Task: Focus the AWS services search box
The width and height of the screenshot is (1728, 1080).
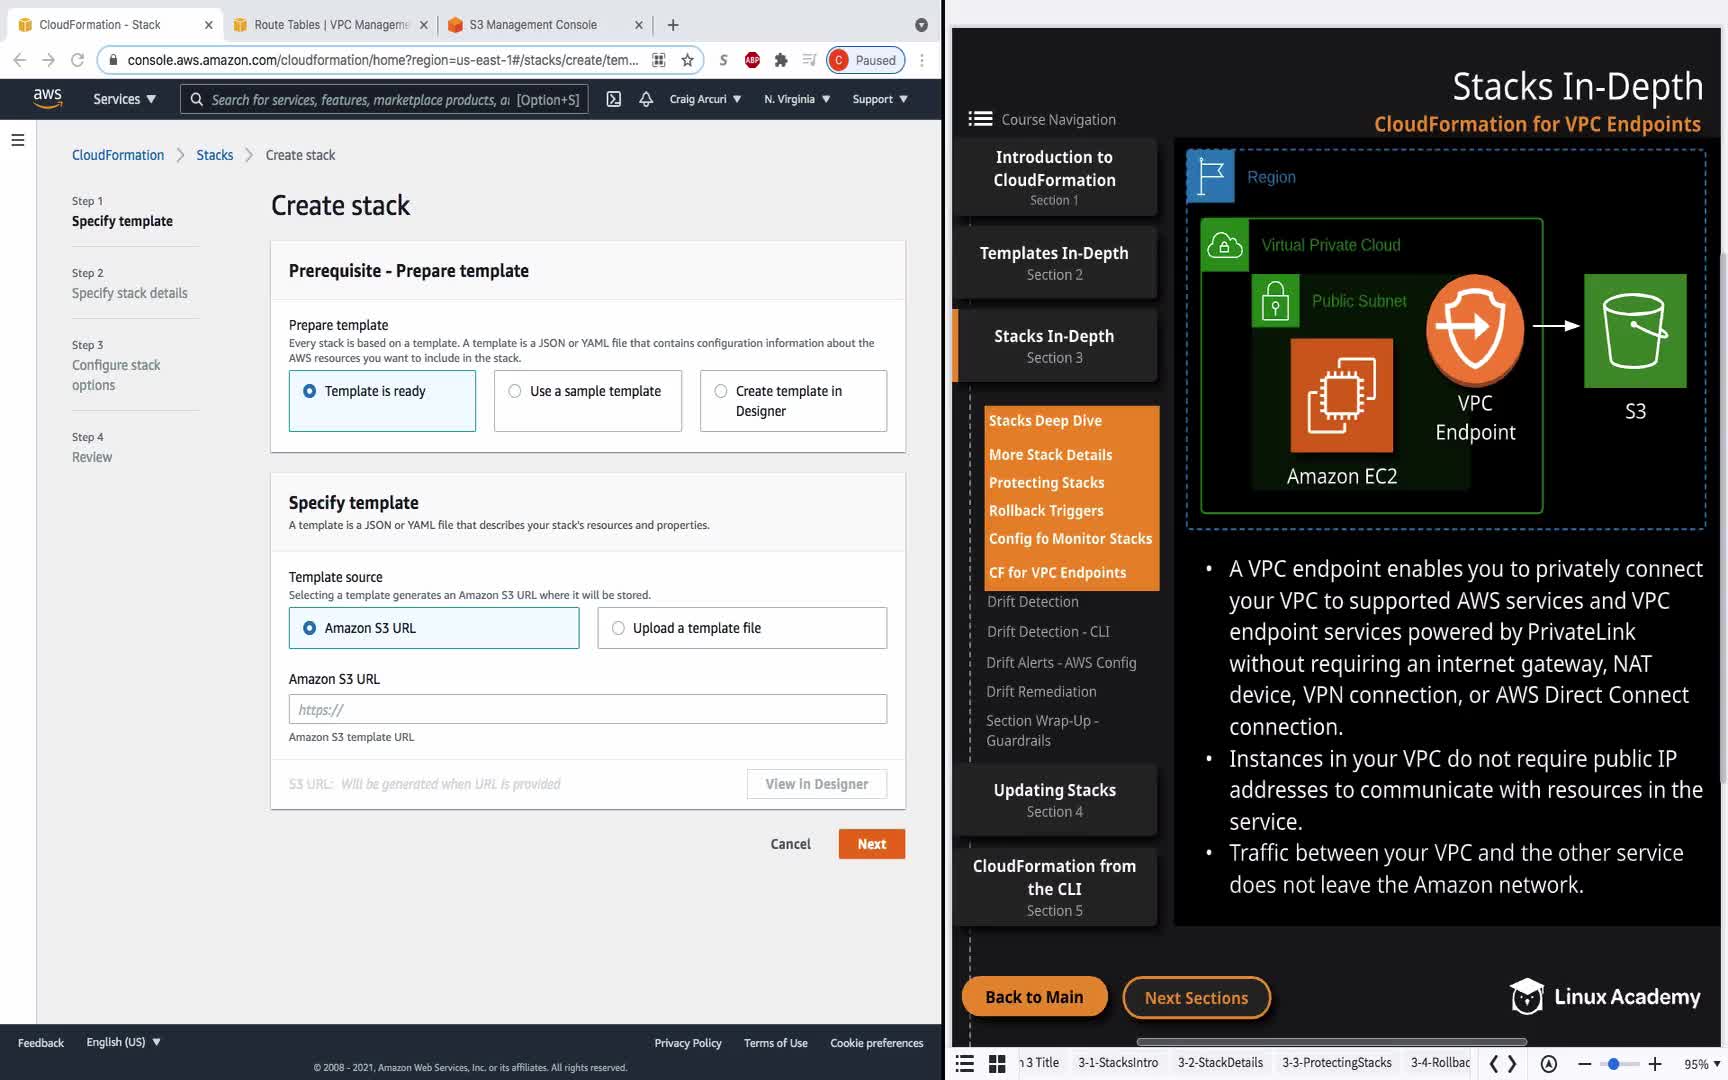Action: pyautogui.click(x=385, y=99)
